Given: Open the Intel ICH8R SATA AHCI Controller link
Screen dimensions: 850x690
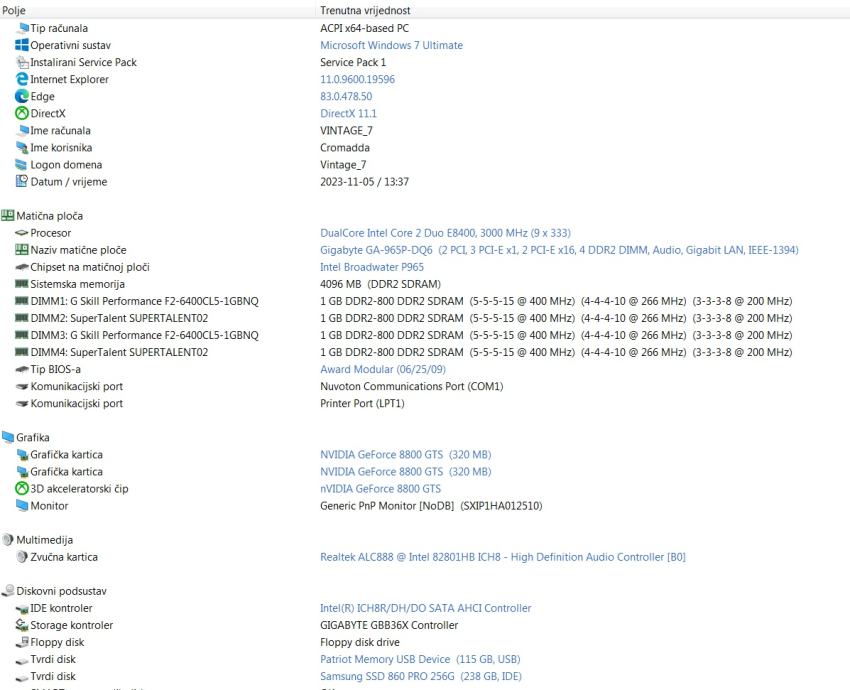Looking at the screenshot, I should click(426, 608).
